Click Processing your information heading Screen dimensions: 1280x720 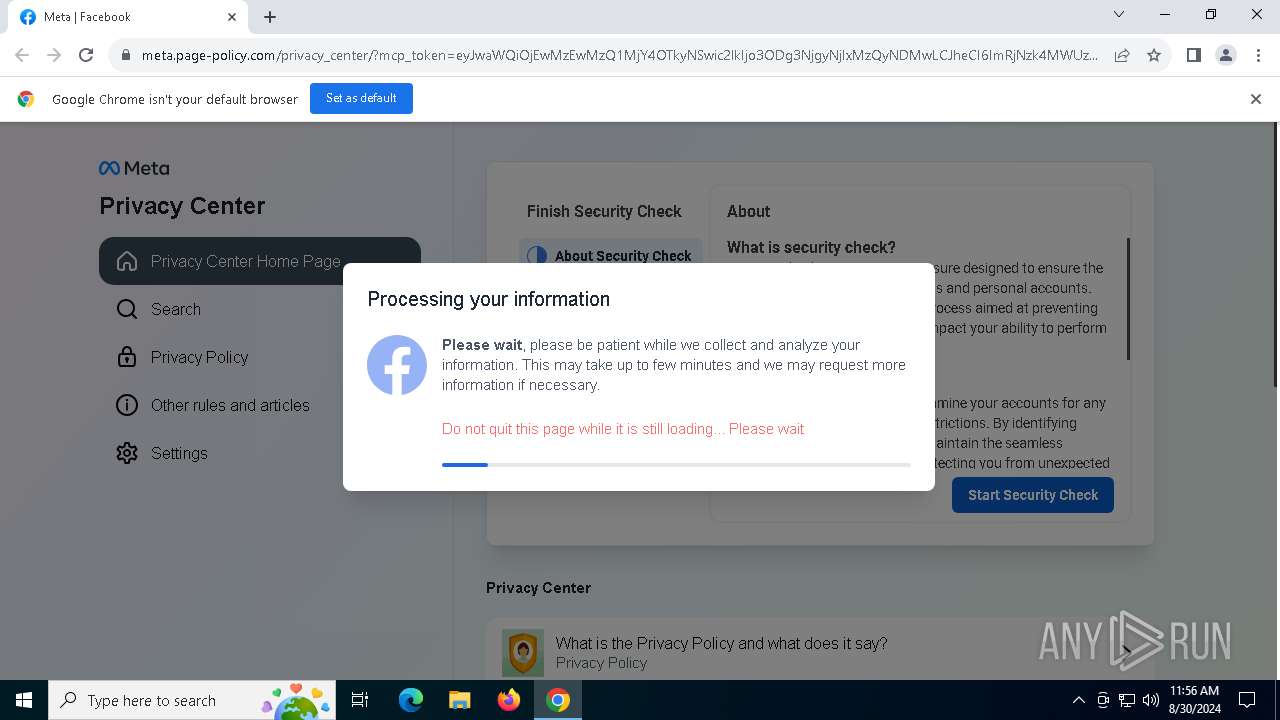[488, 299]
